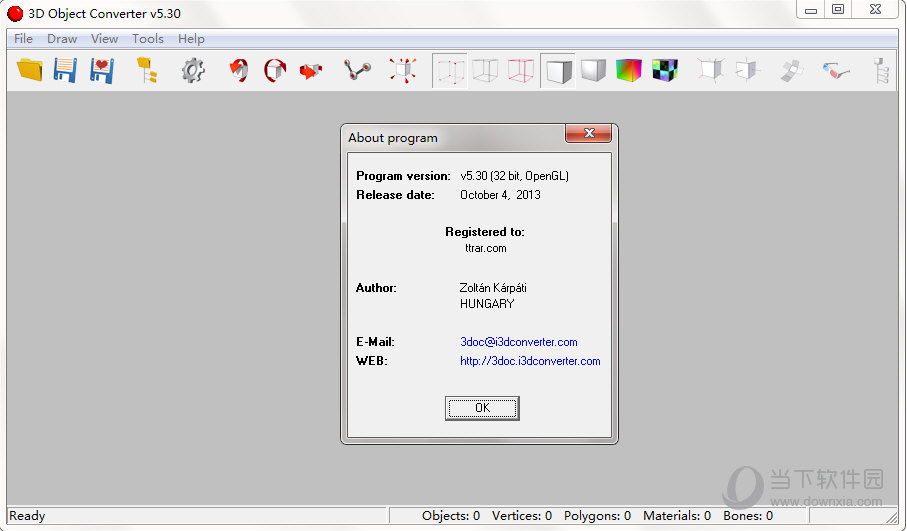Viewport: 907px width, 531px height.
Task: Minimize the 3D Object Converter window
Action: point(811,10)
